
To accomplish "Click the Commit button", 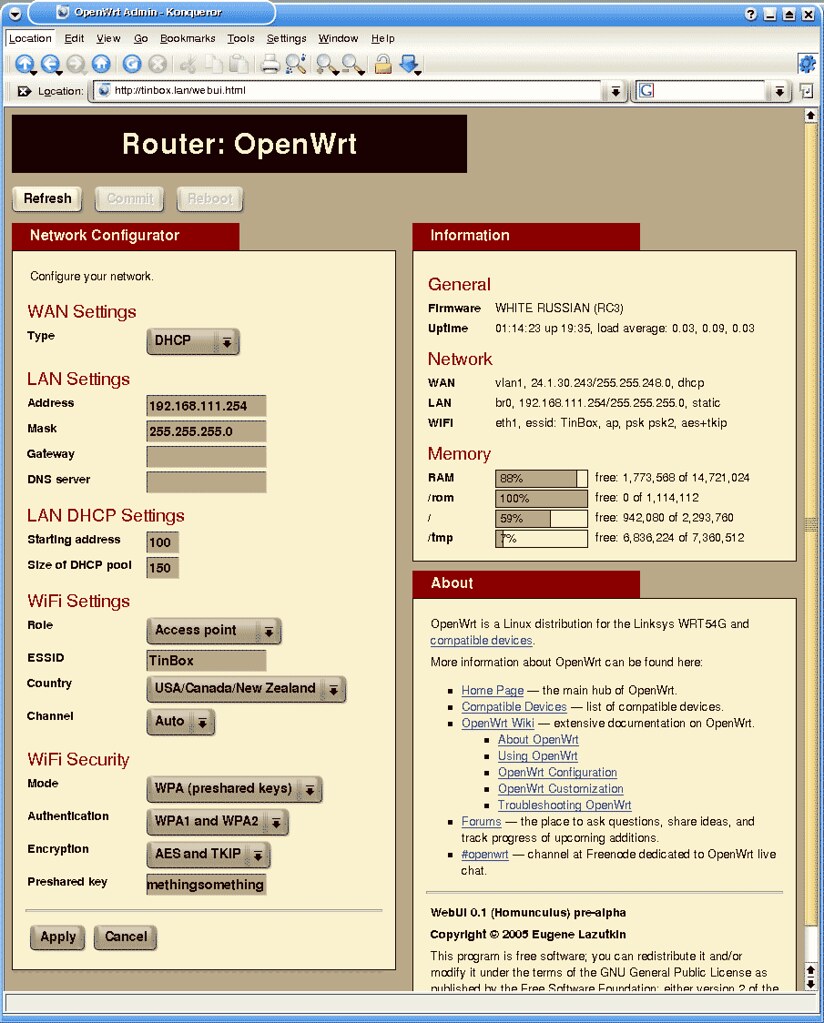I will coord(129,198).
